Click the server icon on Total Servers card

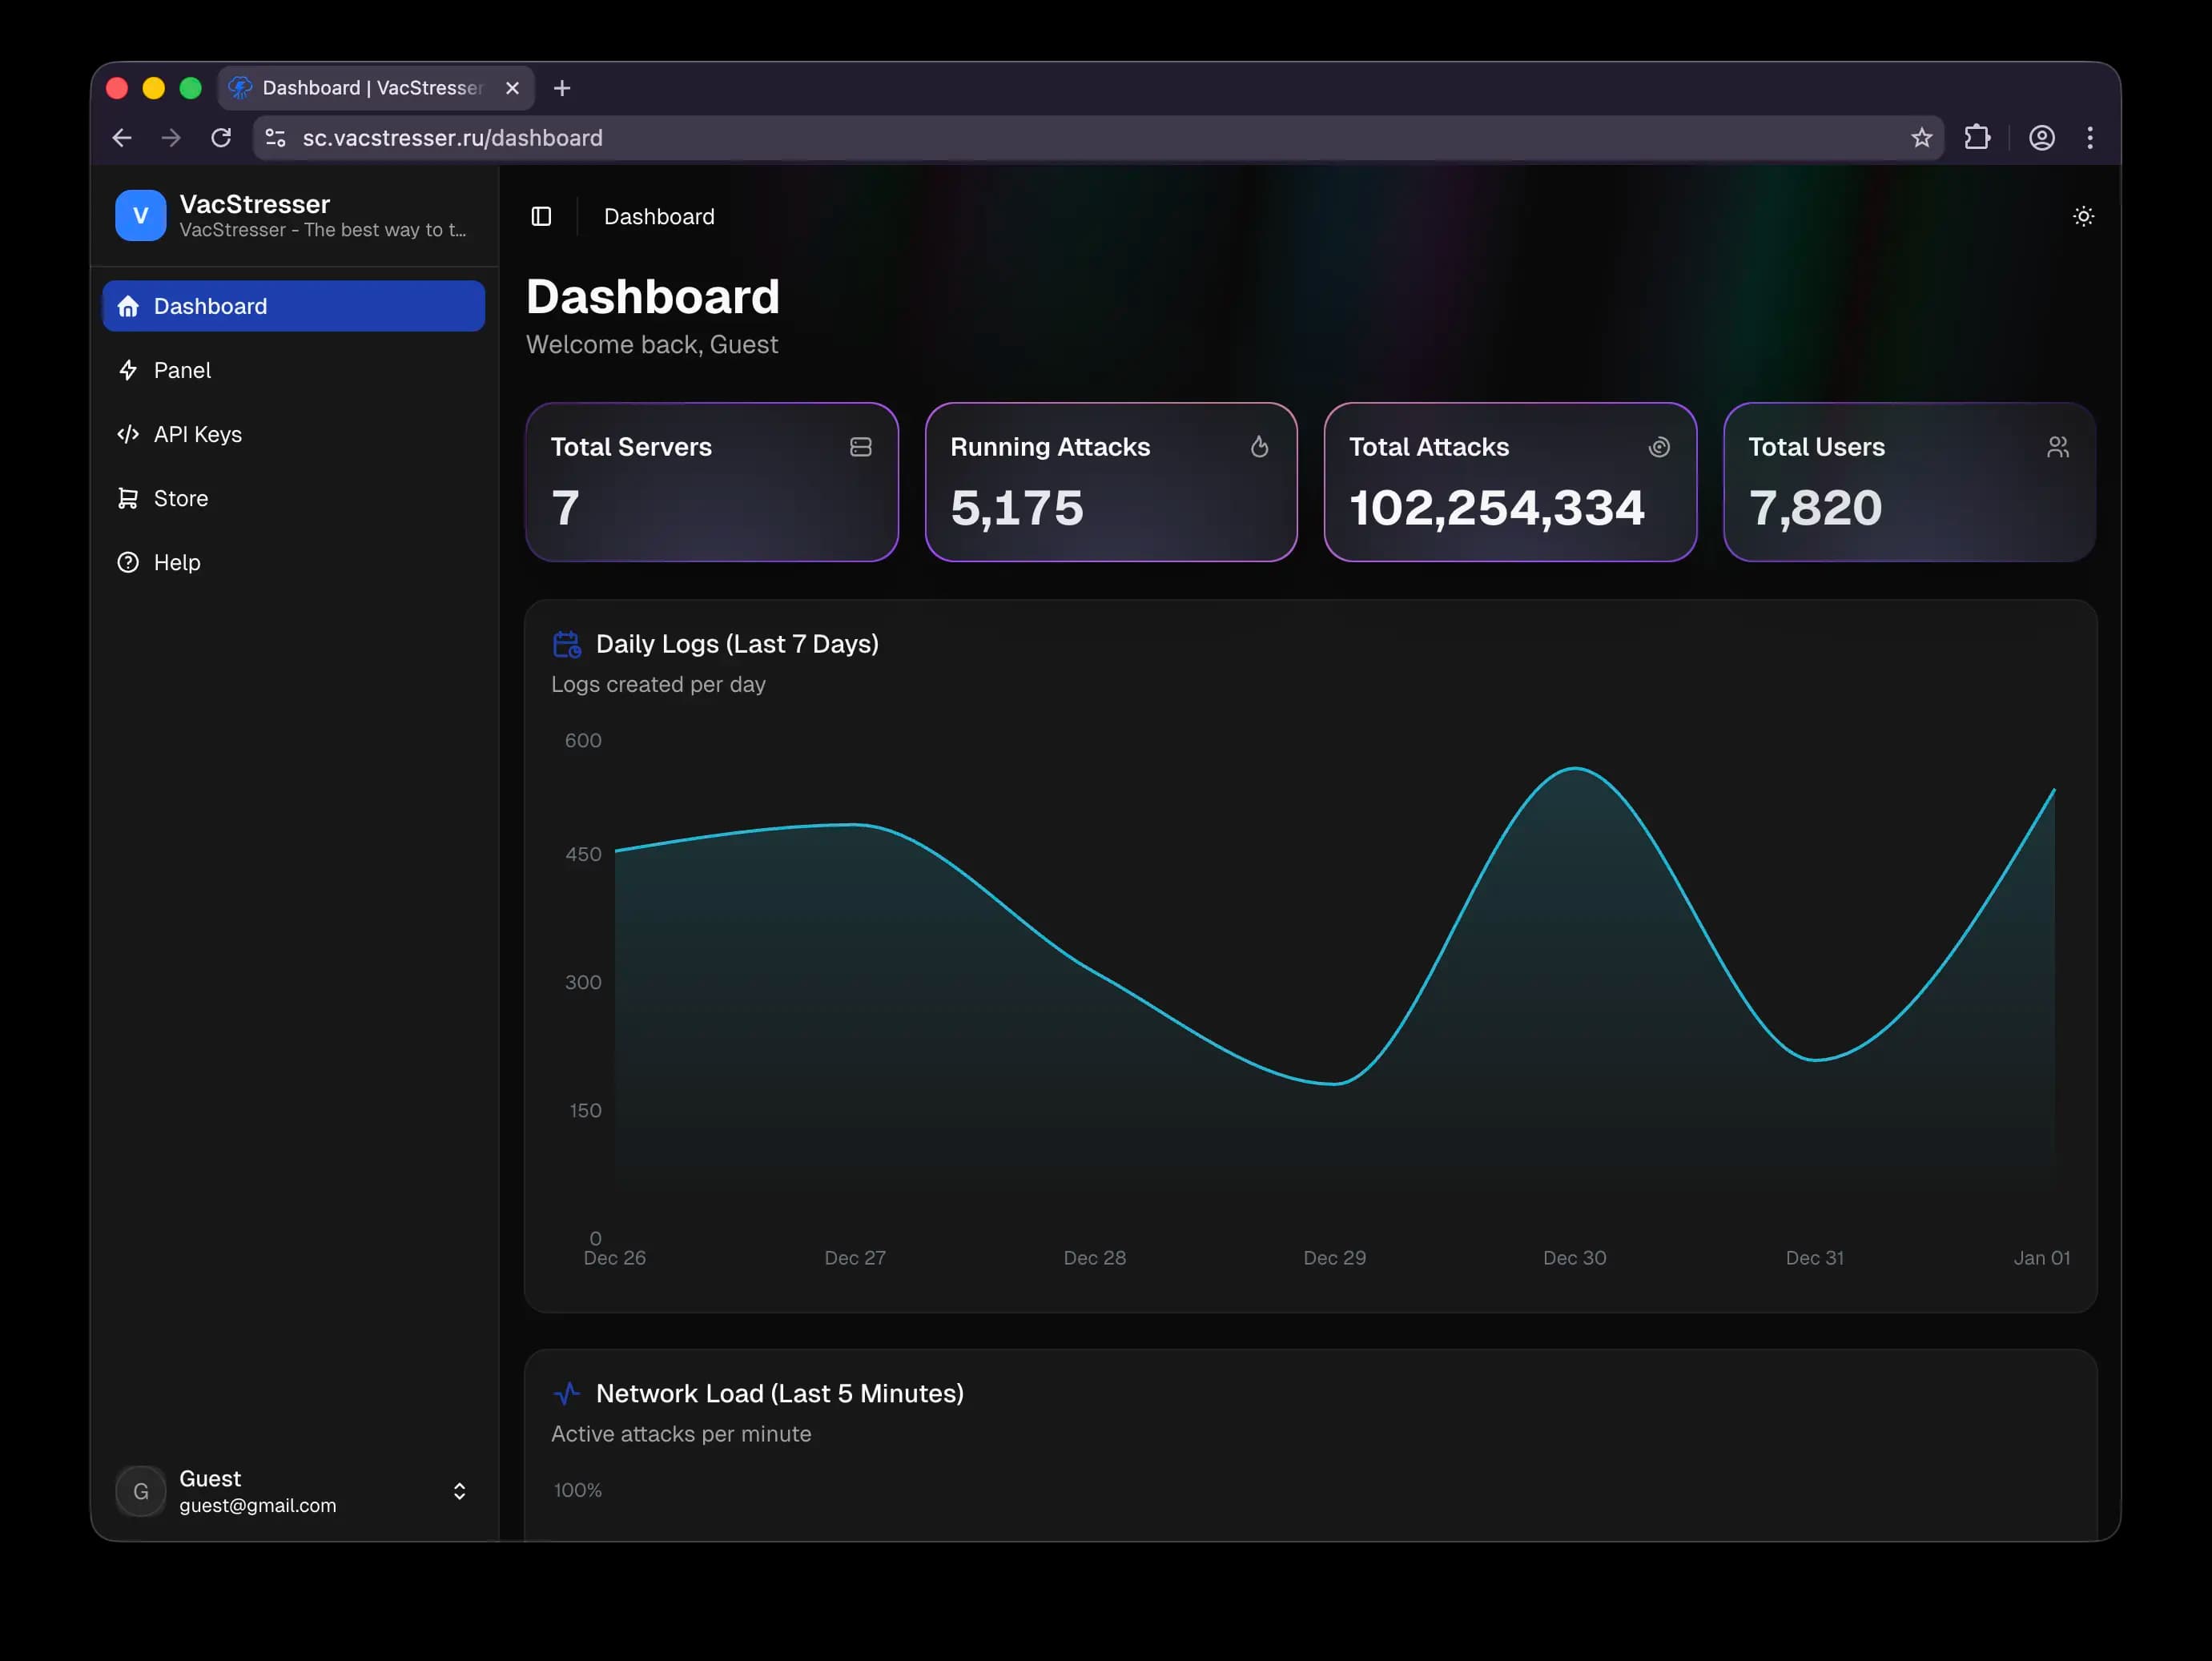[x=861, y=447]
